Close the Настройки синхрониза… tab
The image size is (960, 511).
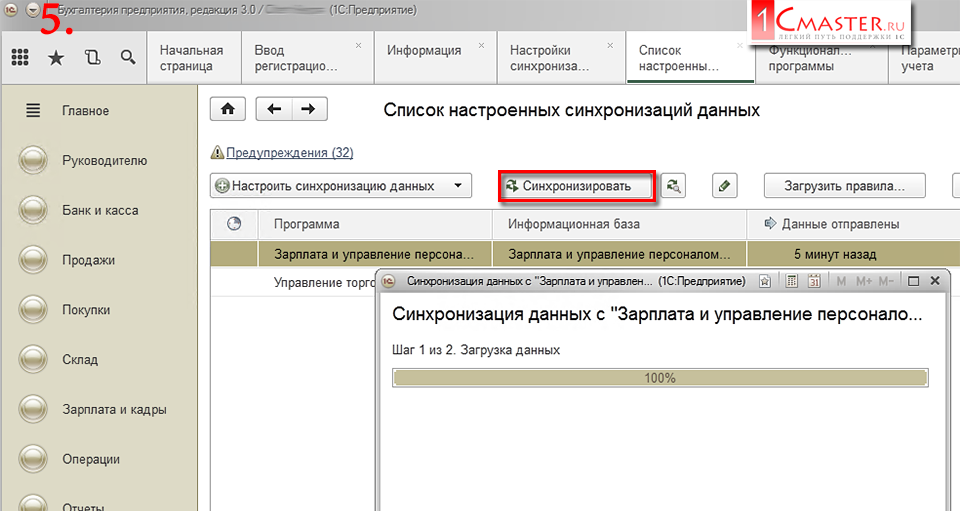[x=610, y=45]
